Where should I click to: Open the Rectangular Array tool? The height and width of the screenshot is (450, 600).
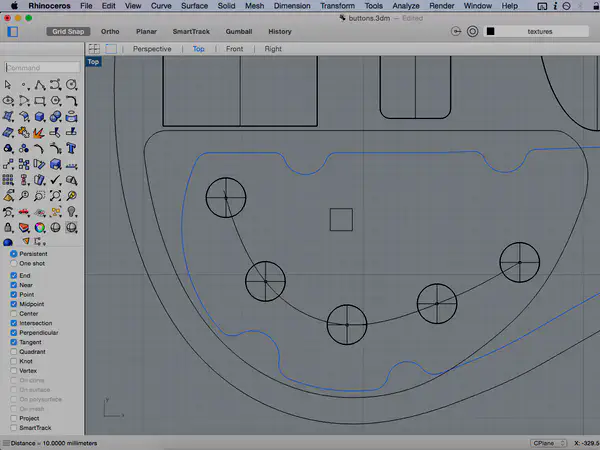[8, 180]
